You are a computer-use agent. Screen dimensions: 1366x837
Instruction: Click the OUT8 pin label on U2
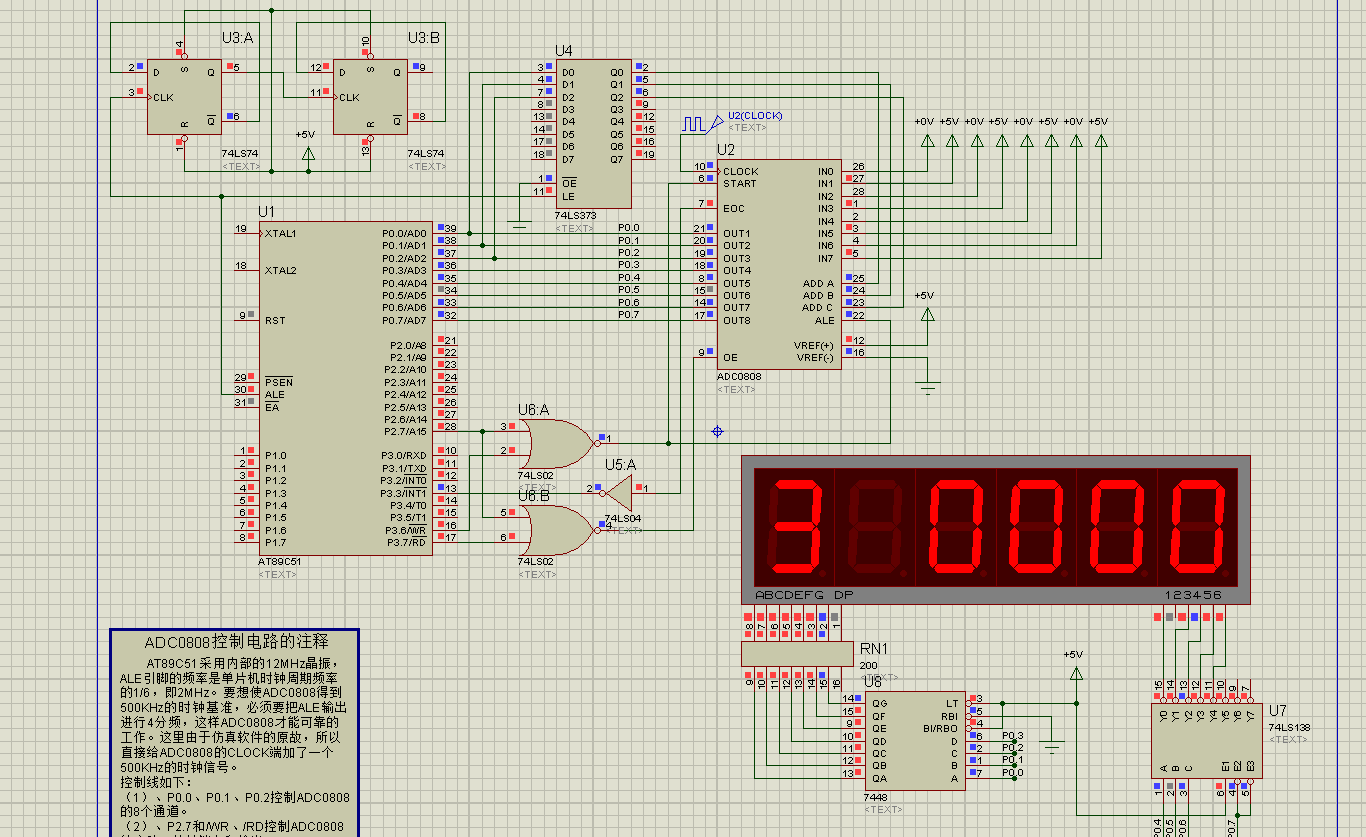pyautogui.click(x=737, y=320)
